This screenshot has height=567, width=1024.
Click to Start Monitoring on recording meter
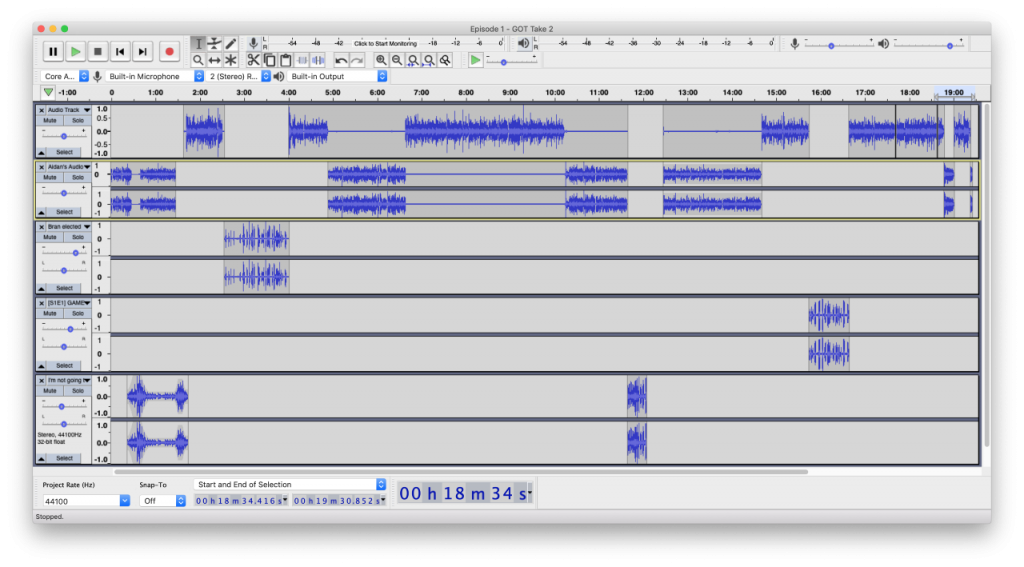point(385,44)
